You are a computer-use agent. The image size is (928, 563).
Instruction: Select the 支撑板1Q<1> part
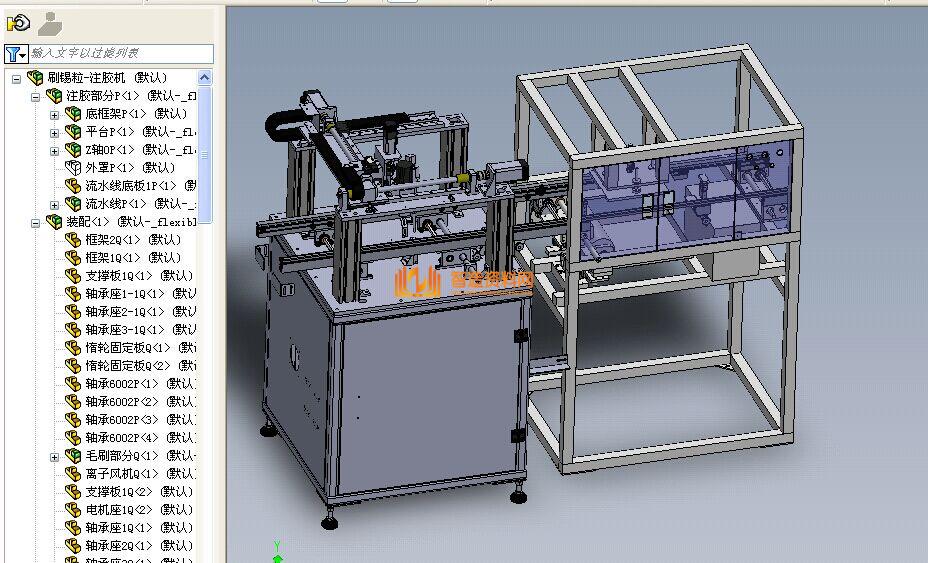click(x=118, y=276)
